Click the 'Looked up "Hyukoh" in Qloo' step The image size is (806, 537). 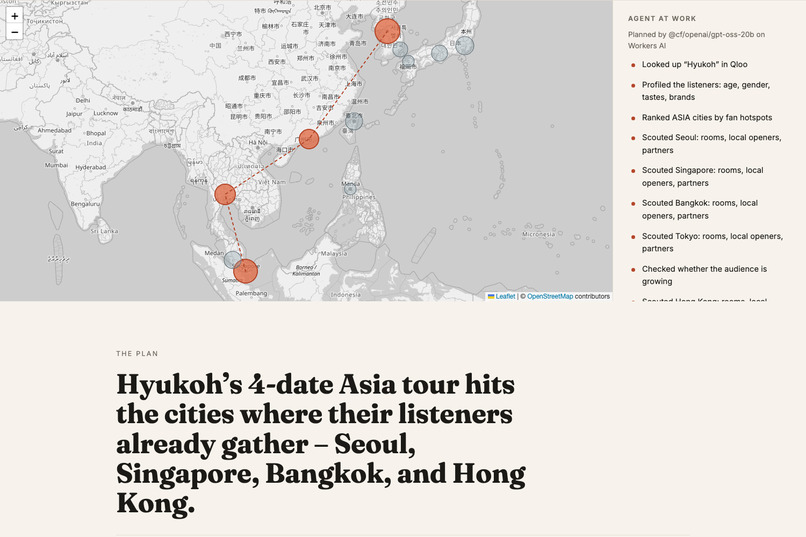click(x=694, y=64)
